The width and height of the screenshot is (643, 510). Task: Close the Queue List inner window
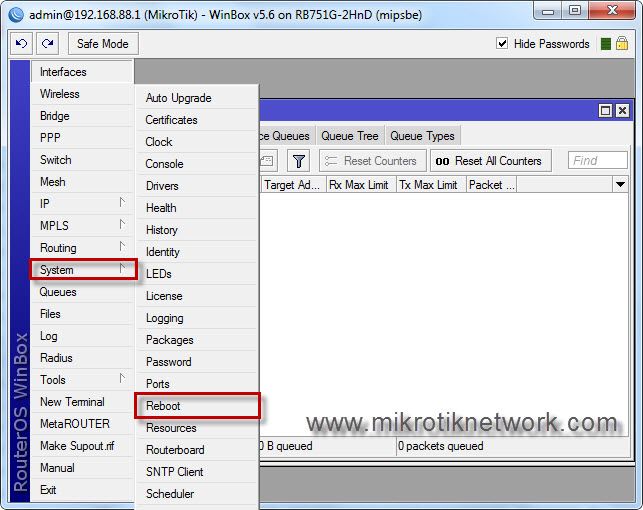point(622,111)
